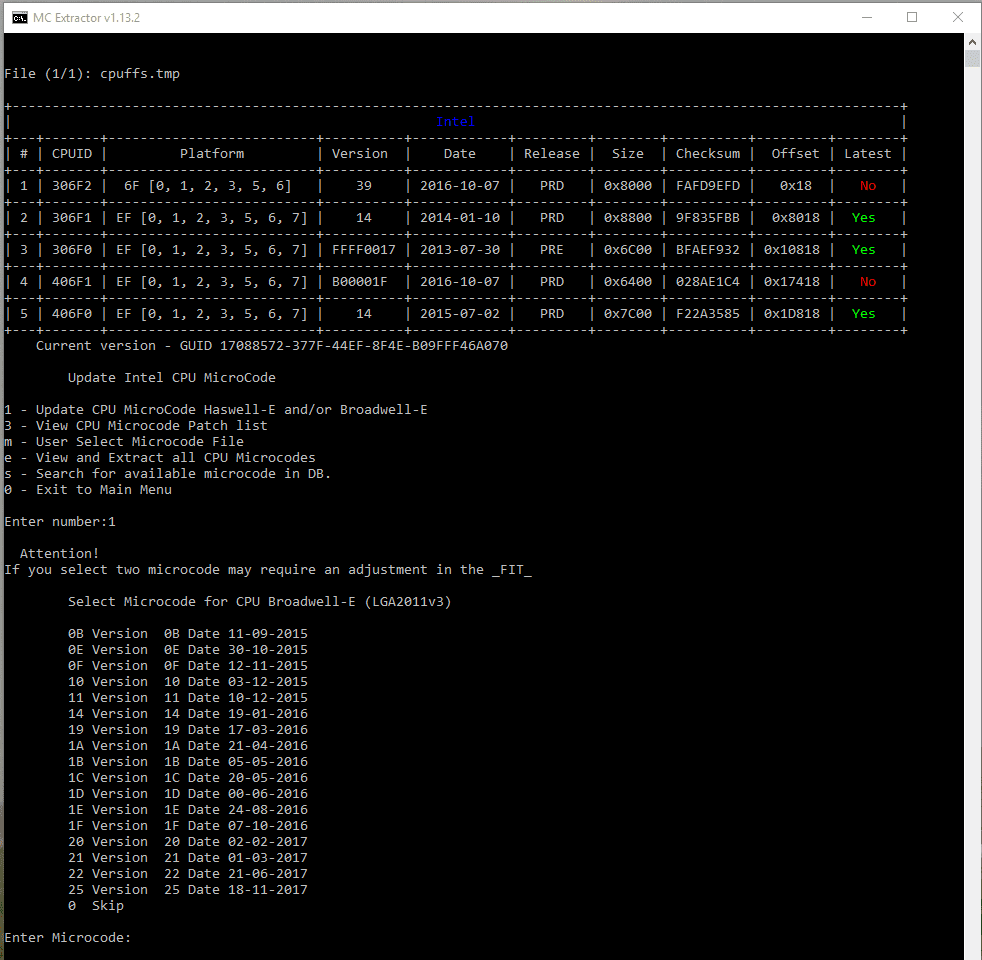Click the 'Platform' column header
The image size is (982, 960).
212,153
